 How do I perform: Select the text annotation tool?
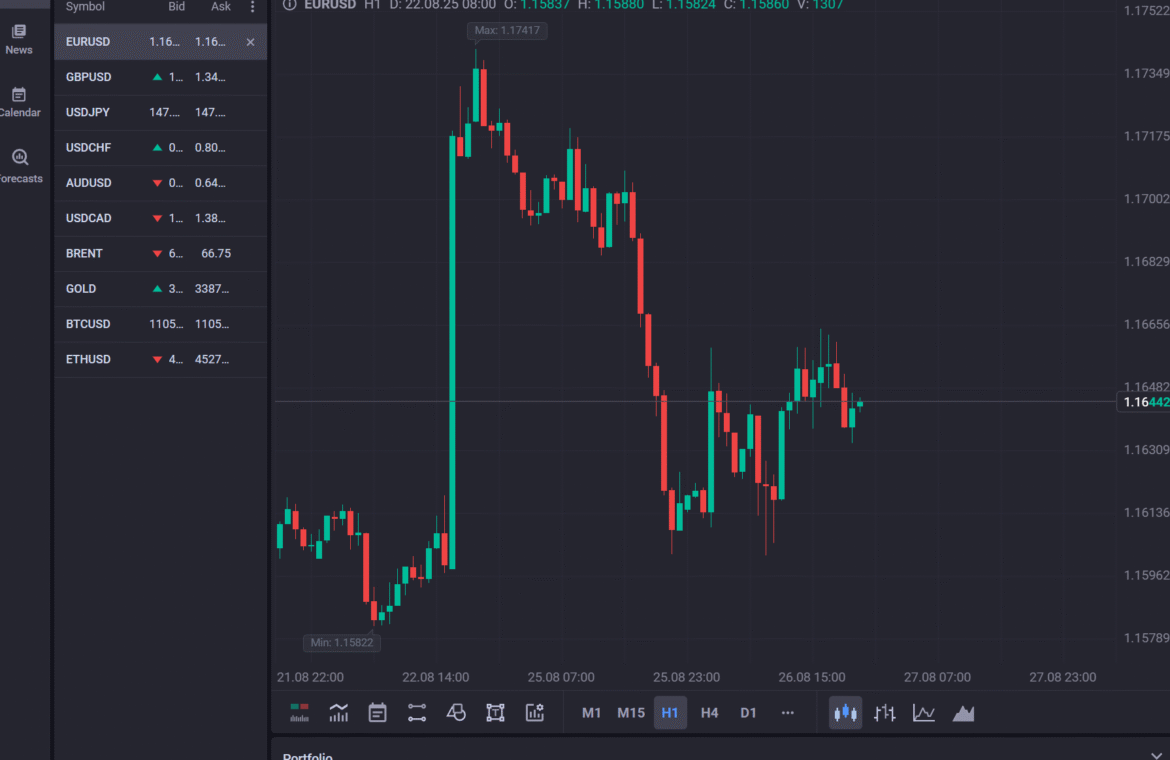pyautogui.click(x=495, y=713)
